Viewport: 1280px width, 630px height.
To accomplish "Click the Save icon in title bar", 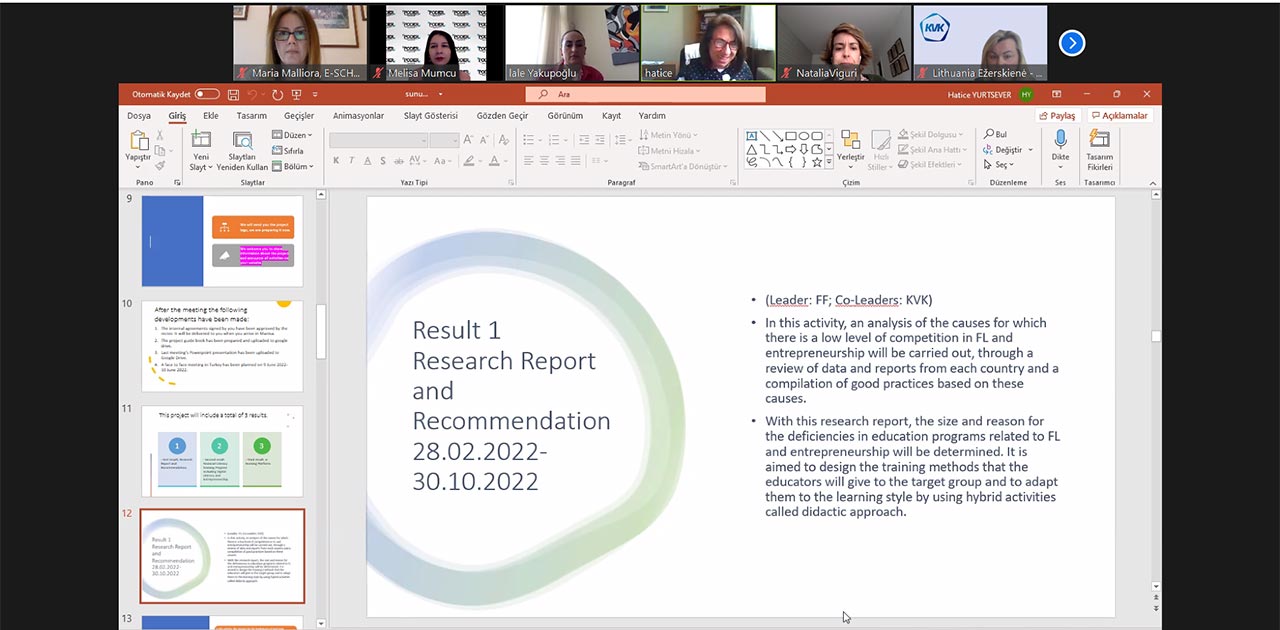I will (x=233, y=94).
